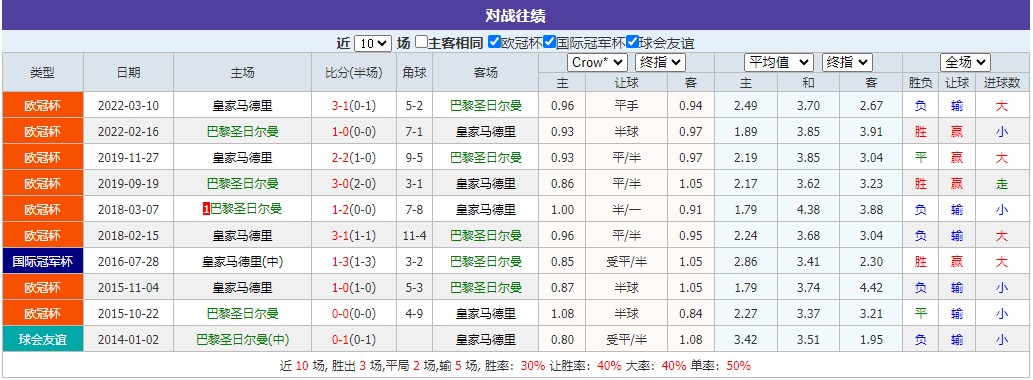Screen dimensions: 1033x380
Task: Open the Crow* bookmaker dropdown
Action: (598, 63)
